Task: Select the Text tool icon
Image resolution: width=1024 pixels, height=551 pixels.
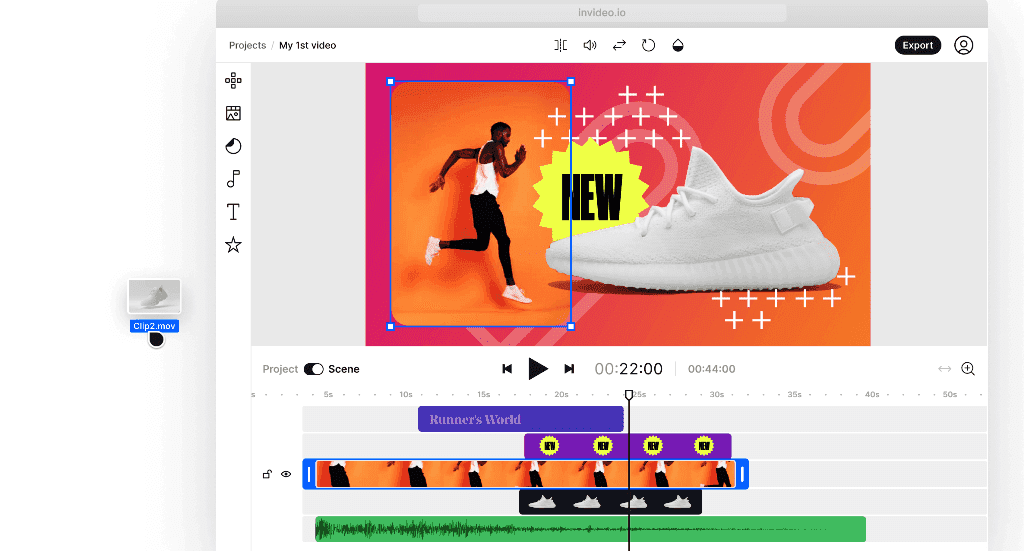Action: click(x=233, y=212)
